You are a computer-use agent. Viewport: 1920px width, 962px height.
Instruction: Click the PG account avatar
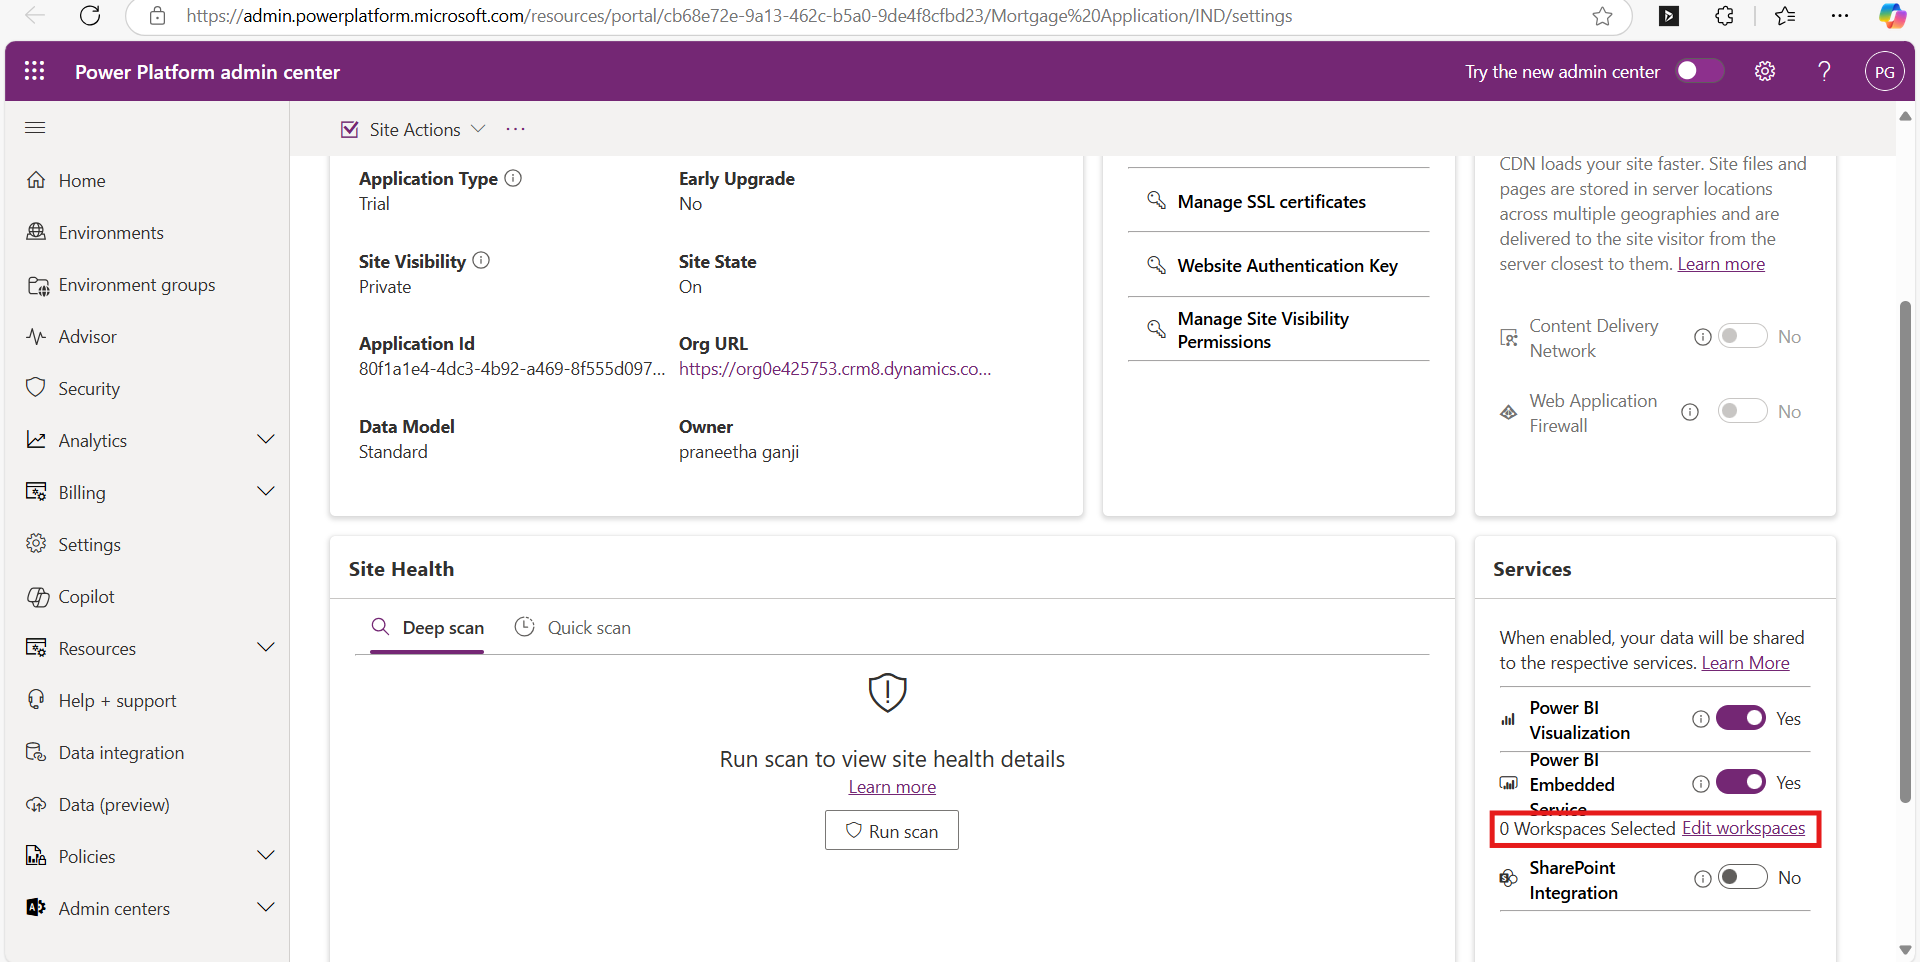(1884, 71)
